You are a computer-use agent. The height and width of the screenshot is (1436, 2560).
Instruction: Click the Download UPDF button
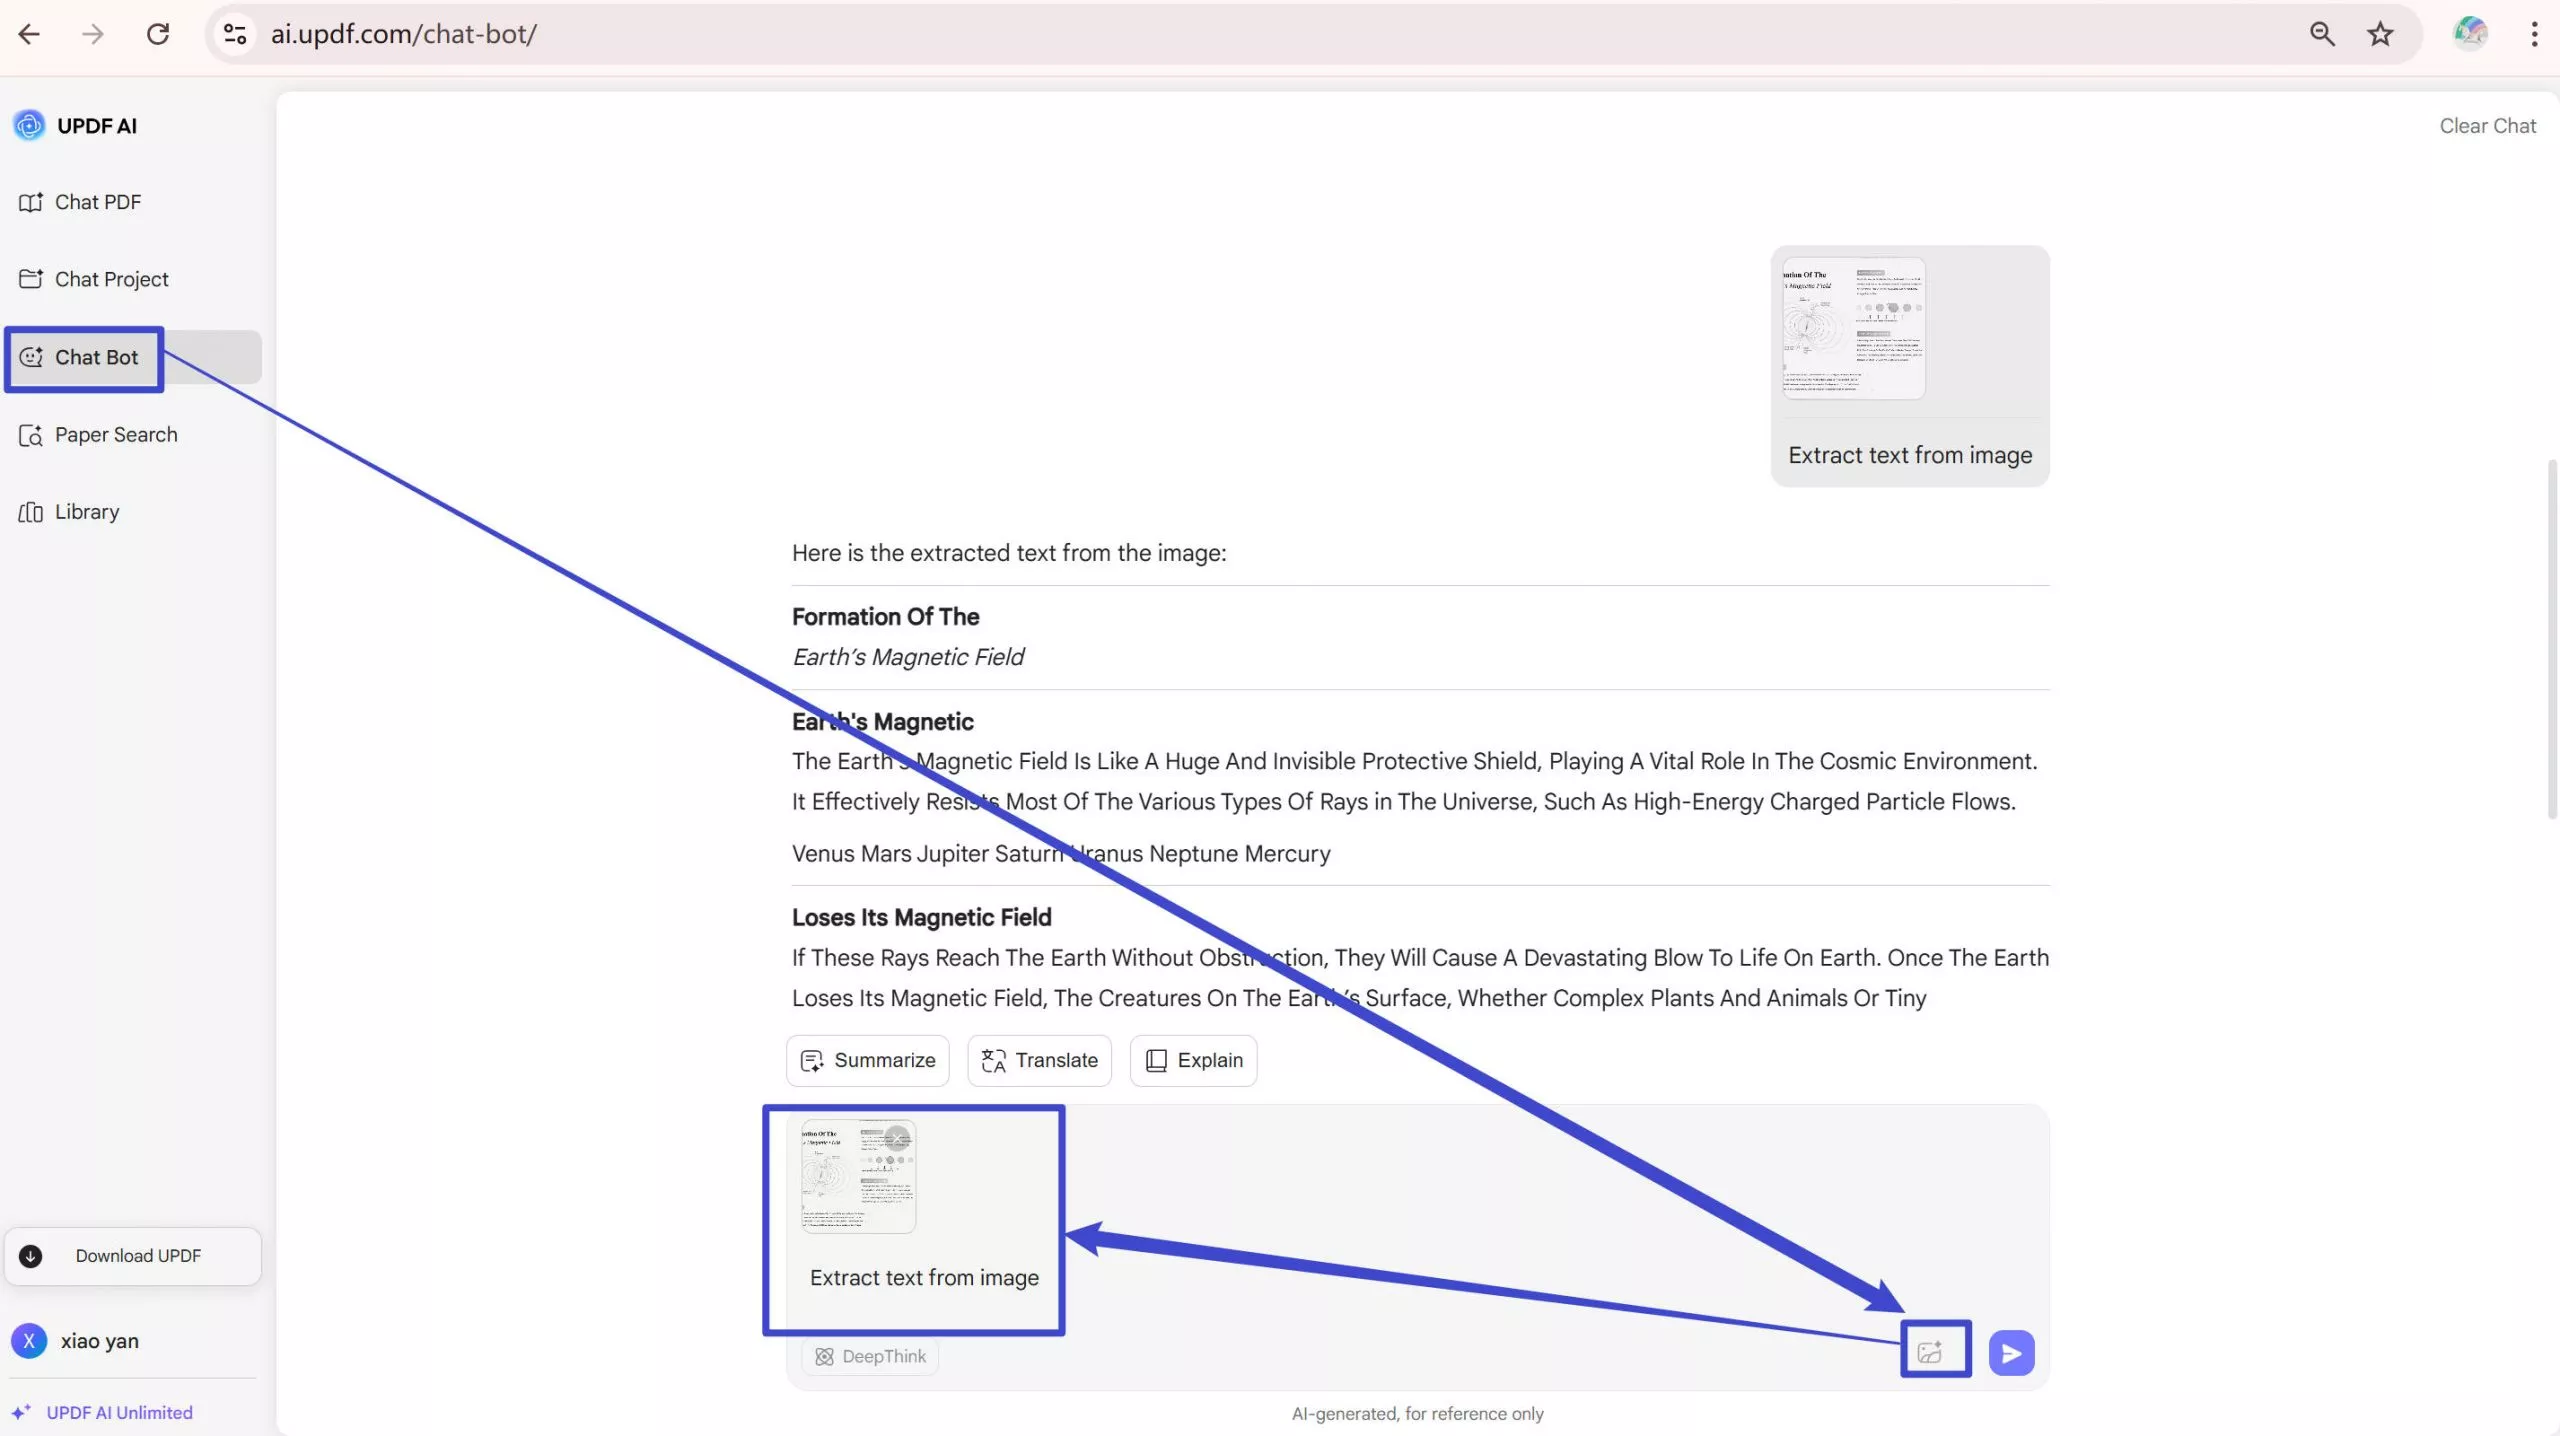[133, 1256]
